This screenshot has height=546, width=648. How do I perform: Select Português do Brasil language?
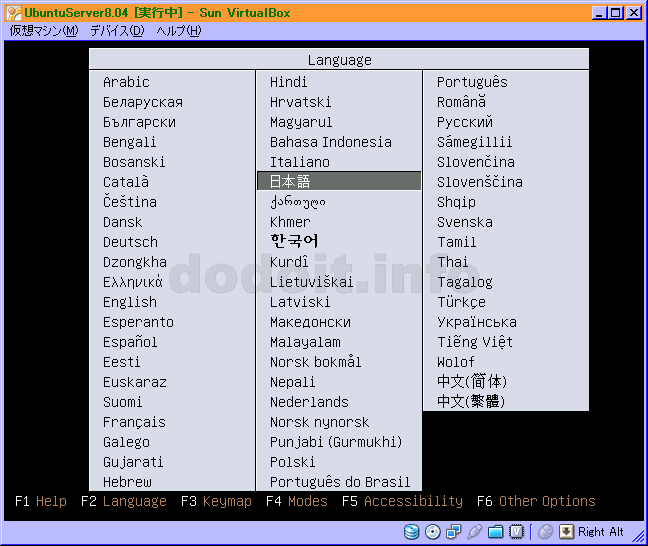pos(340,482)
